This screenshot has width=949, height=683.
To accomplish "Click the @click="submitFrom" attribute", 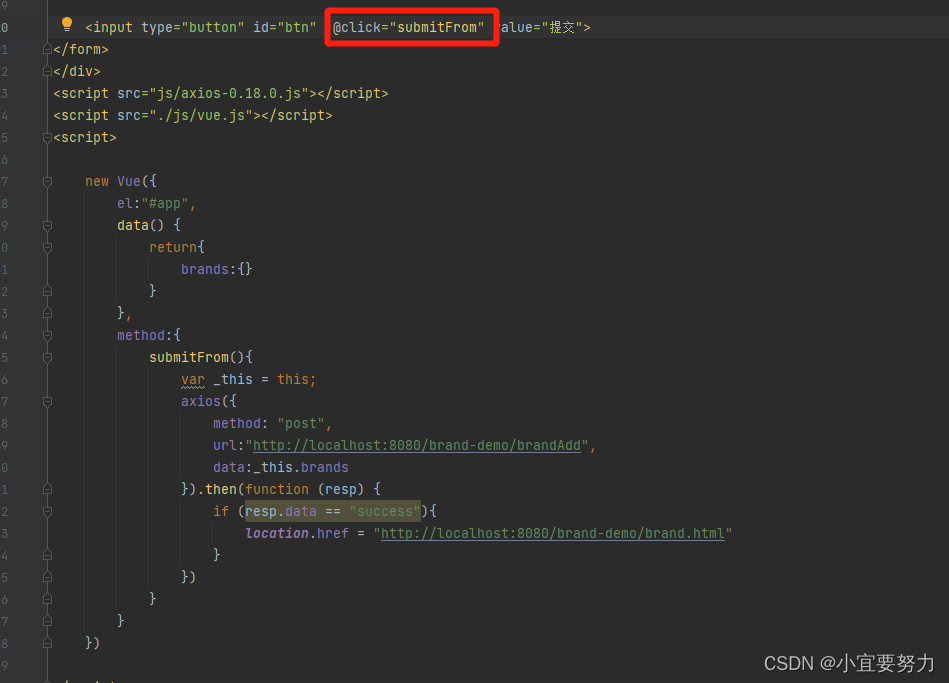I will pos(409,27).
